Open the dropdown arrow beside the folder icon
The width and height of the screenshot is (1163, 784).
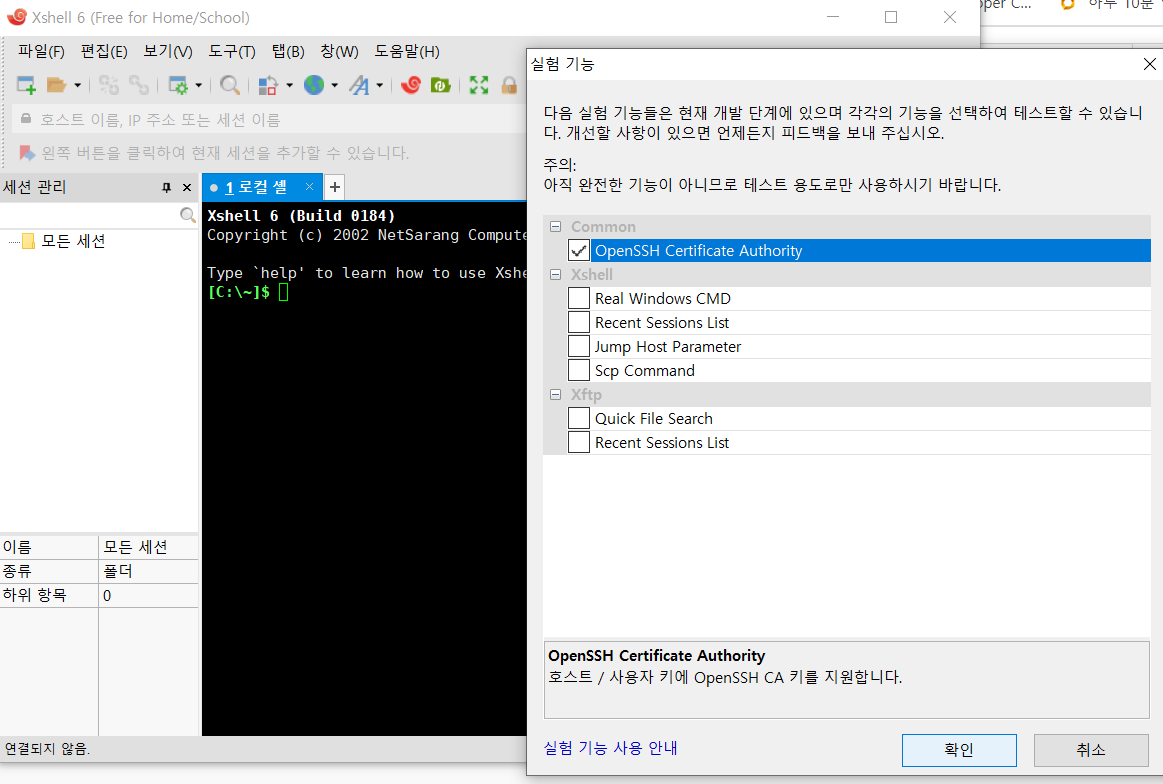click(77, 85)
